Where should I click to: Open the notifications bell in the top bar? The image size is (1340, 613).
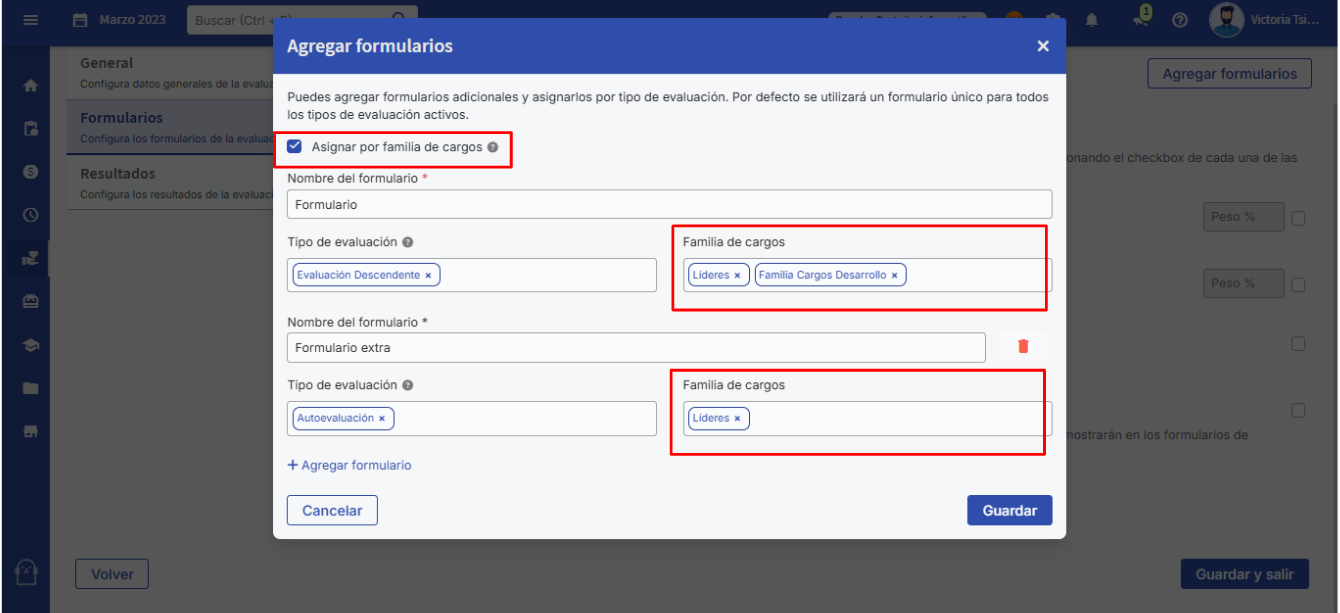tap(1092, 21)
